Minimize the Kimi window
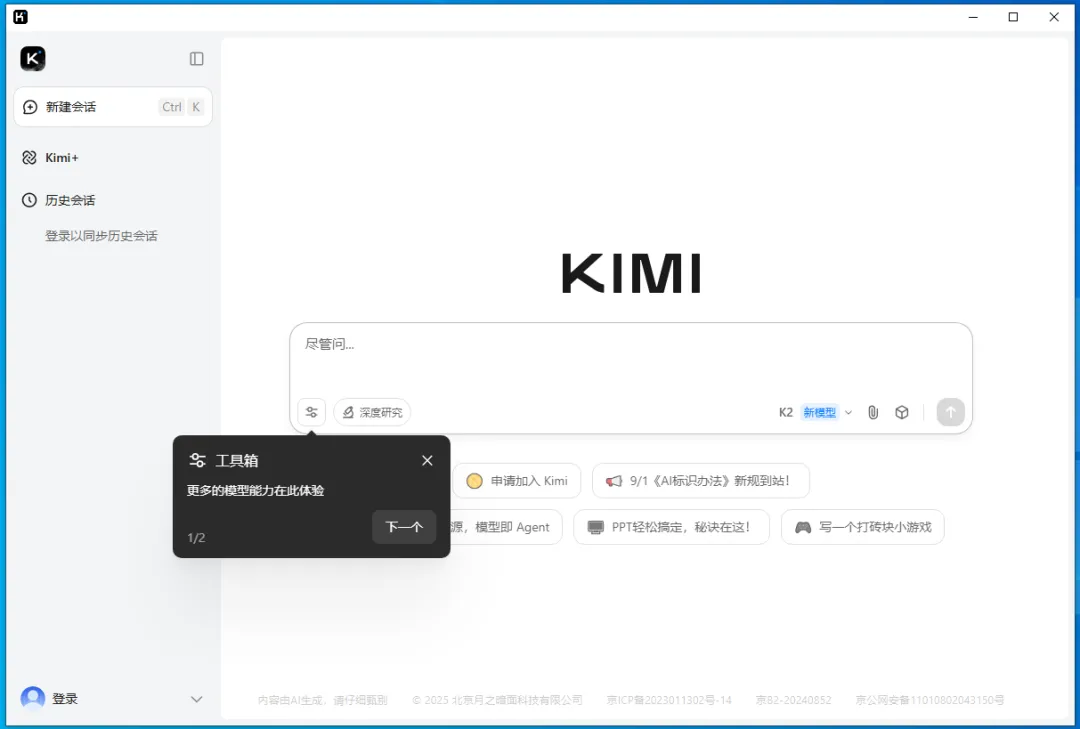Screen dimensions: 1080x729 (x=973, y=17)
